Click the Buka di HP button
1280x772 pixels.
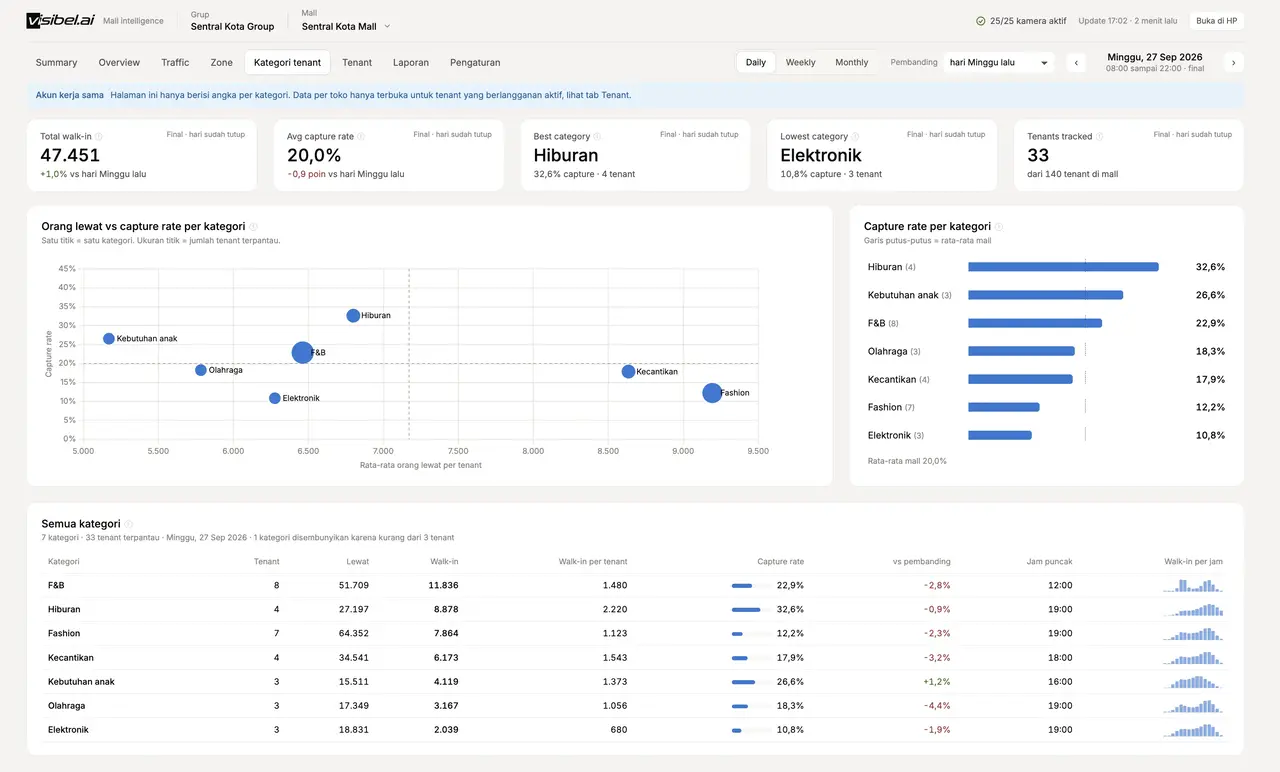pos(1217,21)
